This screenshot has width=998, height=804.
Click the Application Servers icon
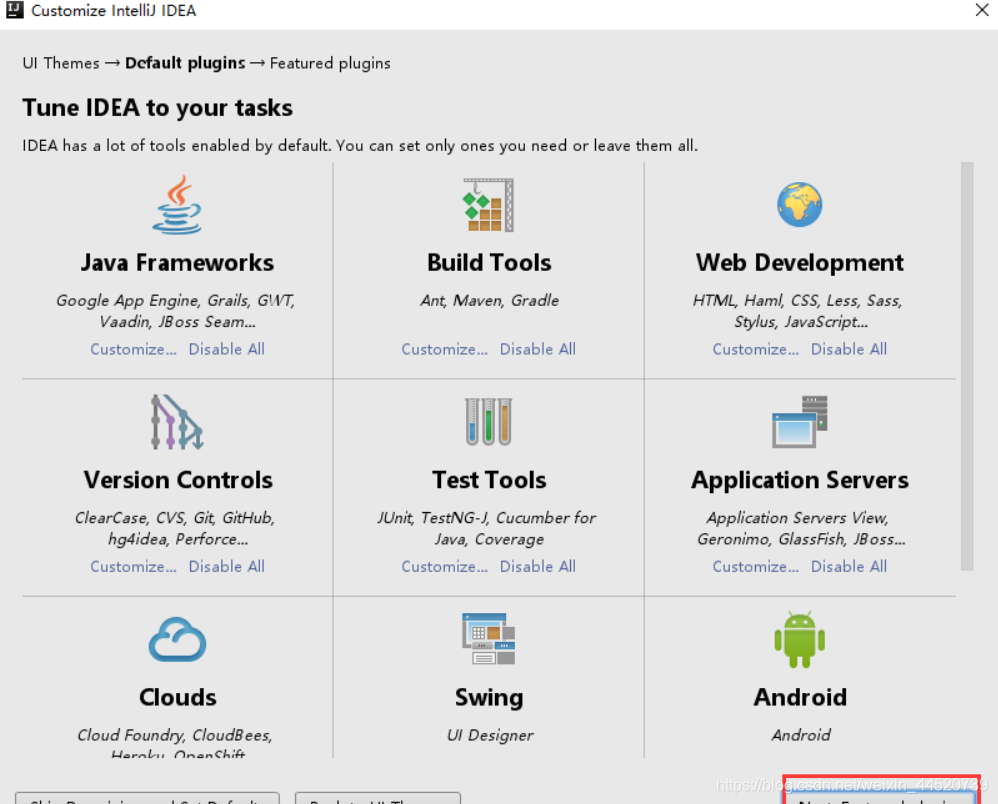pyautogui.click(x=799, y=422)
